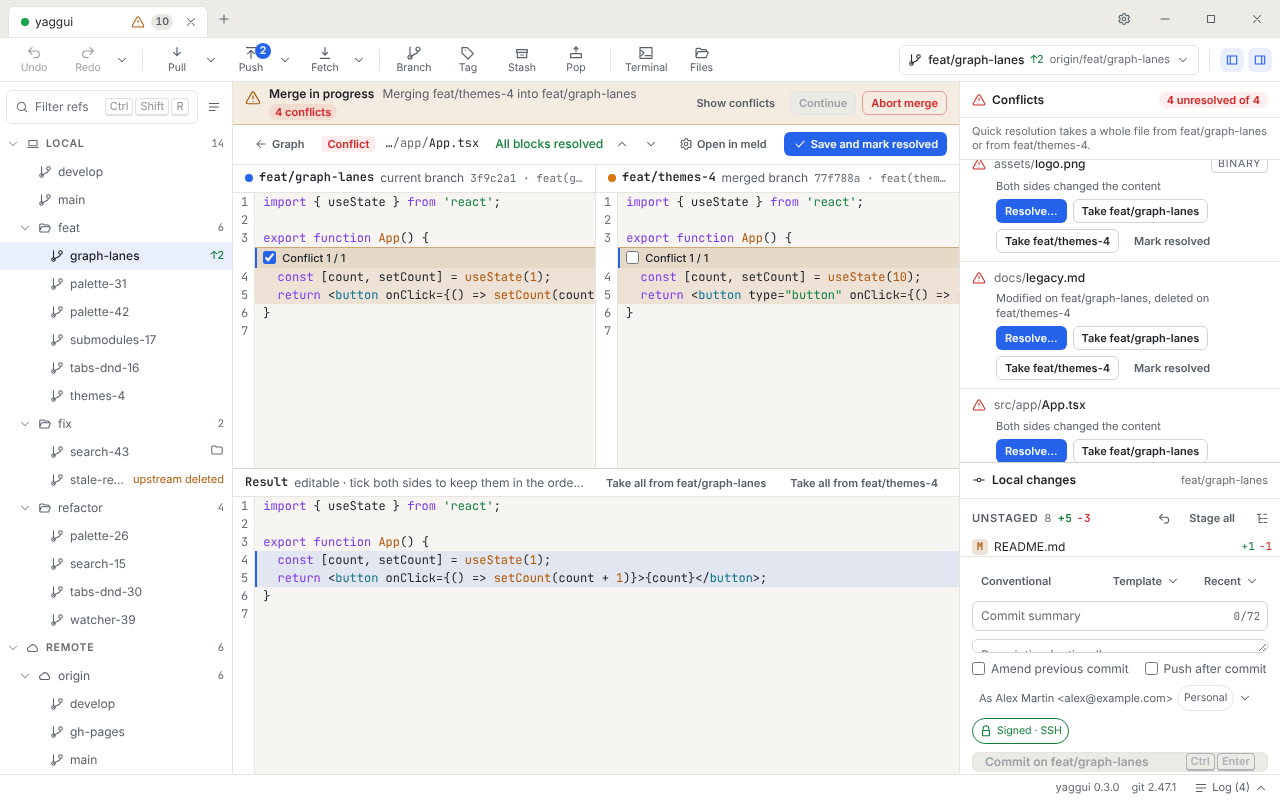
Task: Jump to next conflict block arrow
Action: (651, 144)
